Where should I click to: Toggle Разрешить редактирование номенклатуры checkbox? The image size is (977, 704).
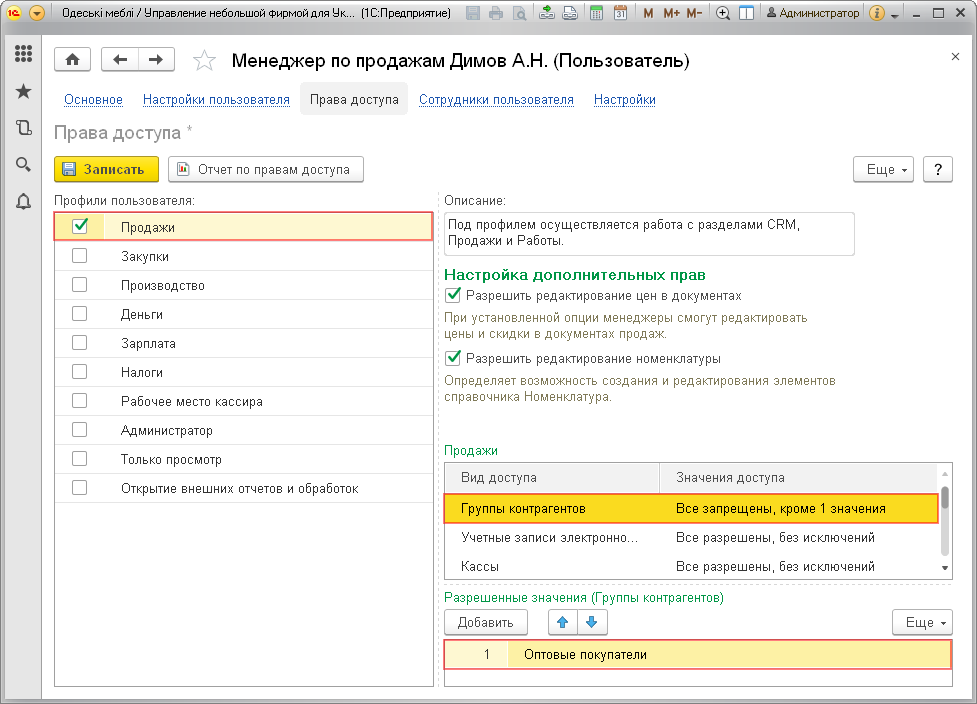click(x=454, y=358)
